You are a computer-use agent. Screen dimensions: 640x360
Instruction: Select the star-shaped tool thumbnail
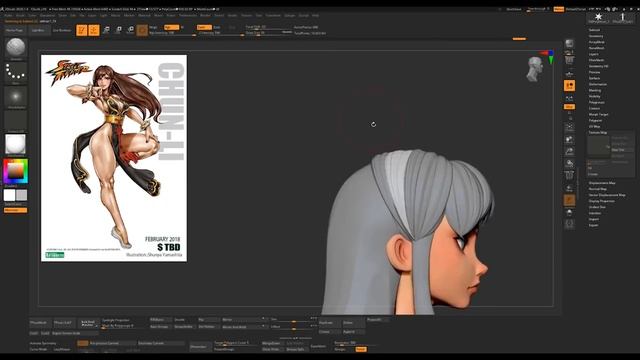[599, 18]
